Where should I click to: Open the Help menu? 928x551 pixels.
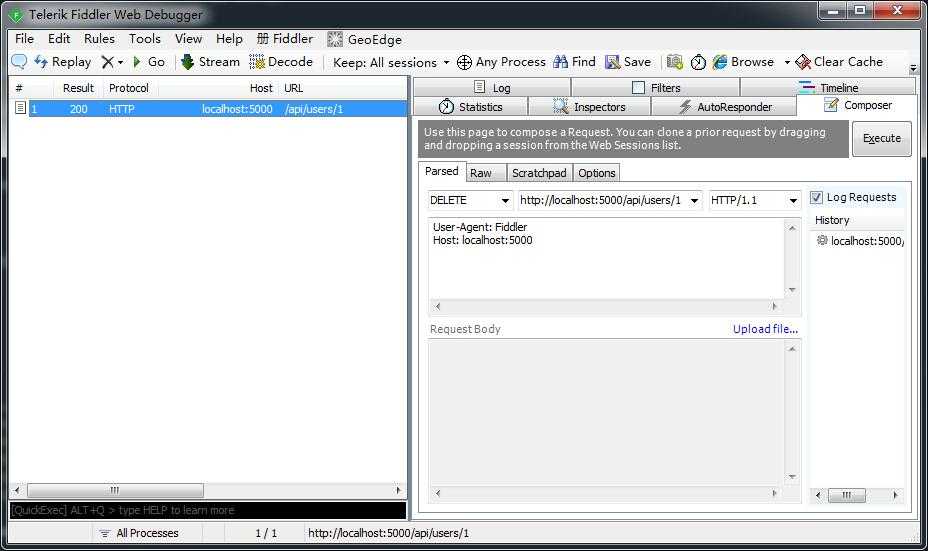click(229, 38)
